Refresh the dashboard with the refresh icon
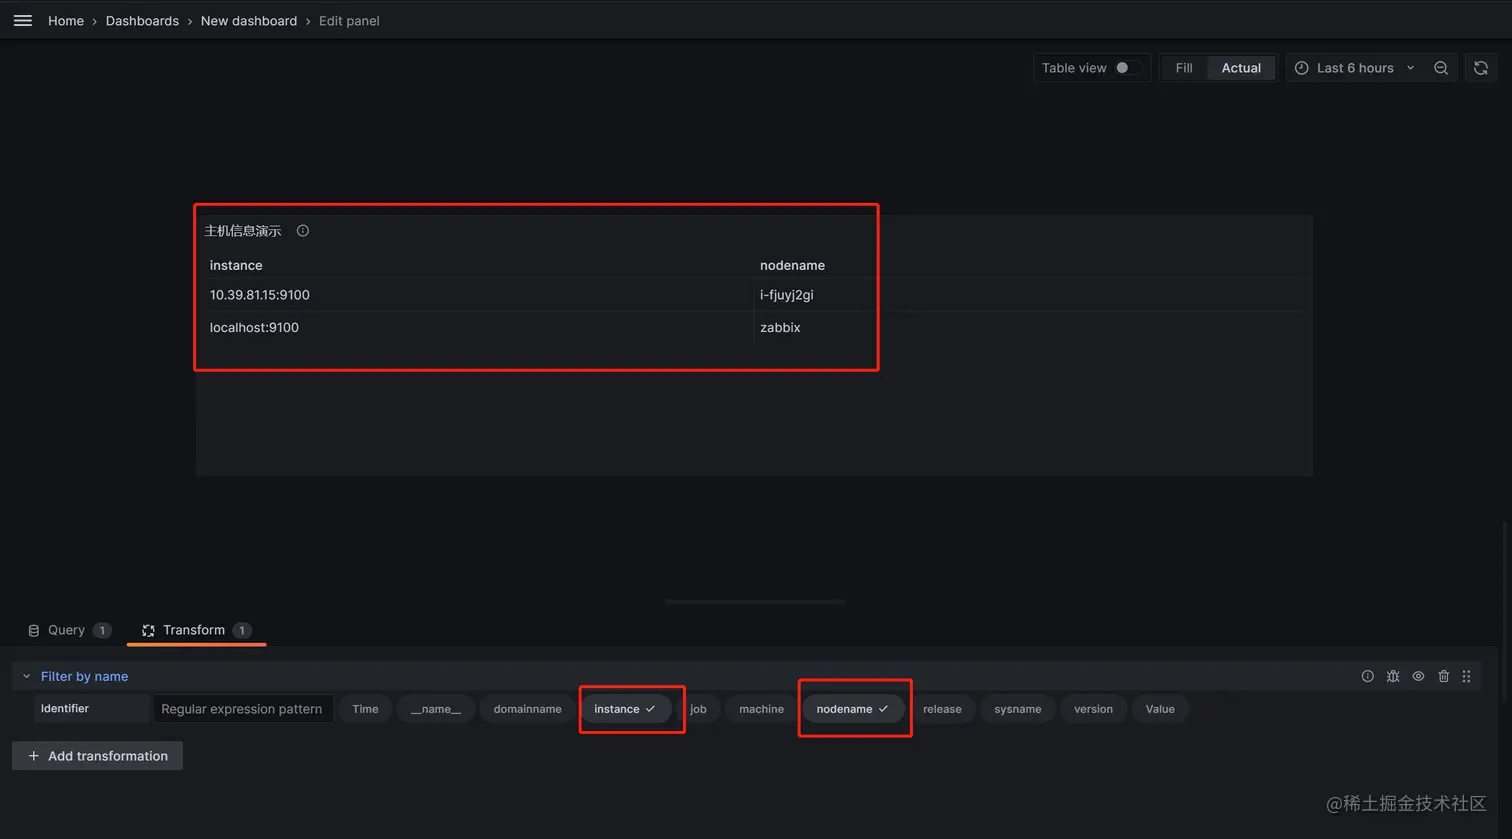1512x839 pixels. click(1481, 68)
